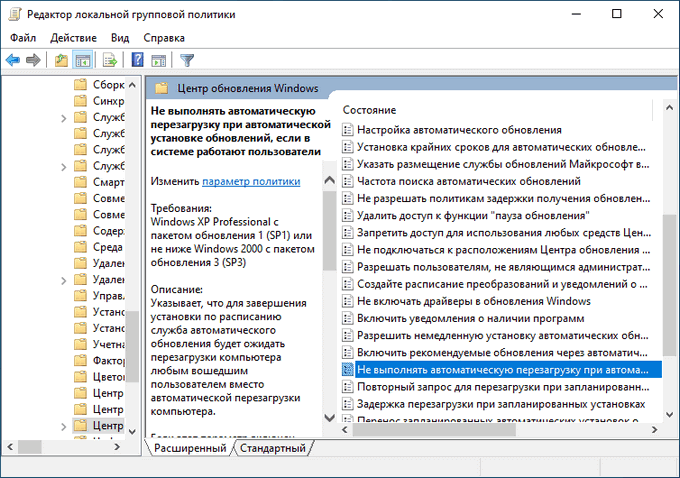Click policy icon for Настройка автоматического обновления

[347, 130]
